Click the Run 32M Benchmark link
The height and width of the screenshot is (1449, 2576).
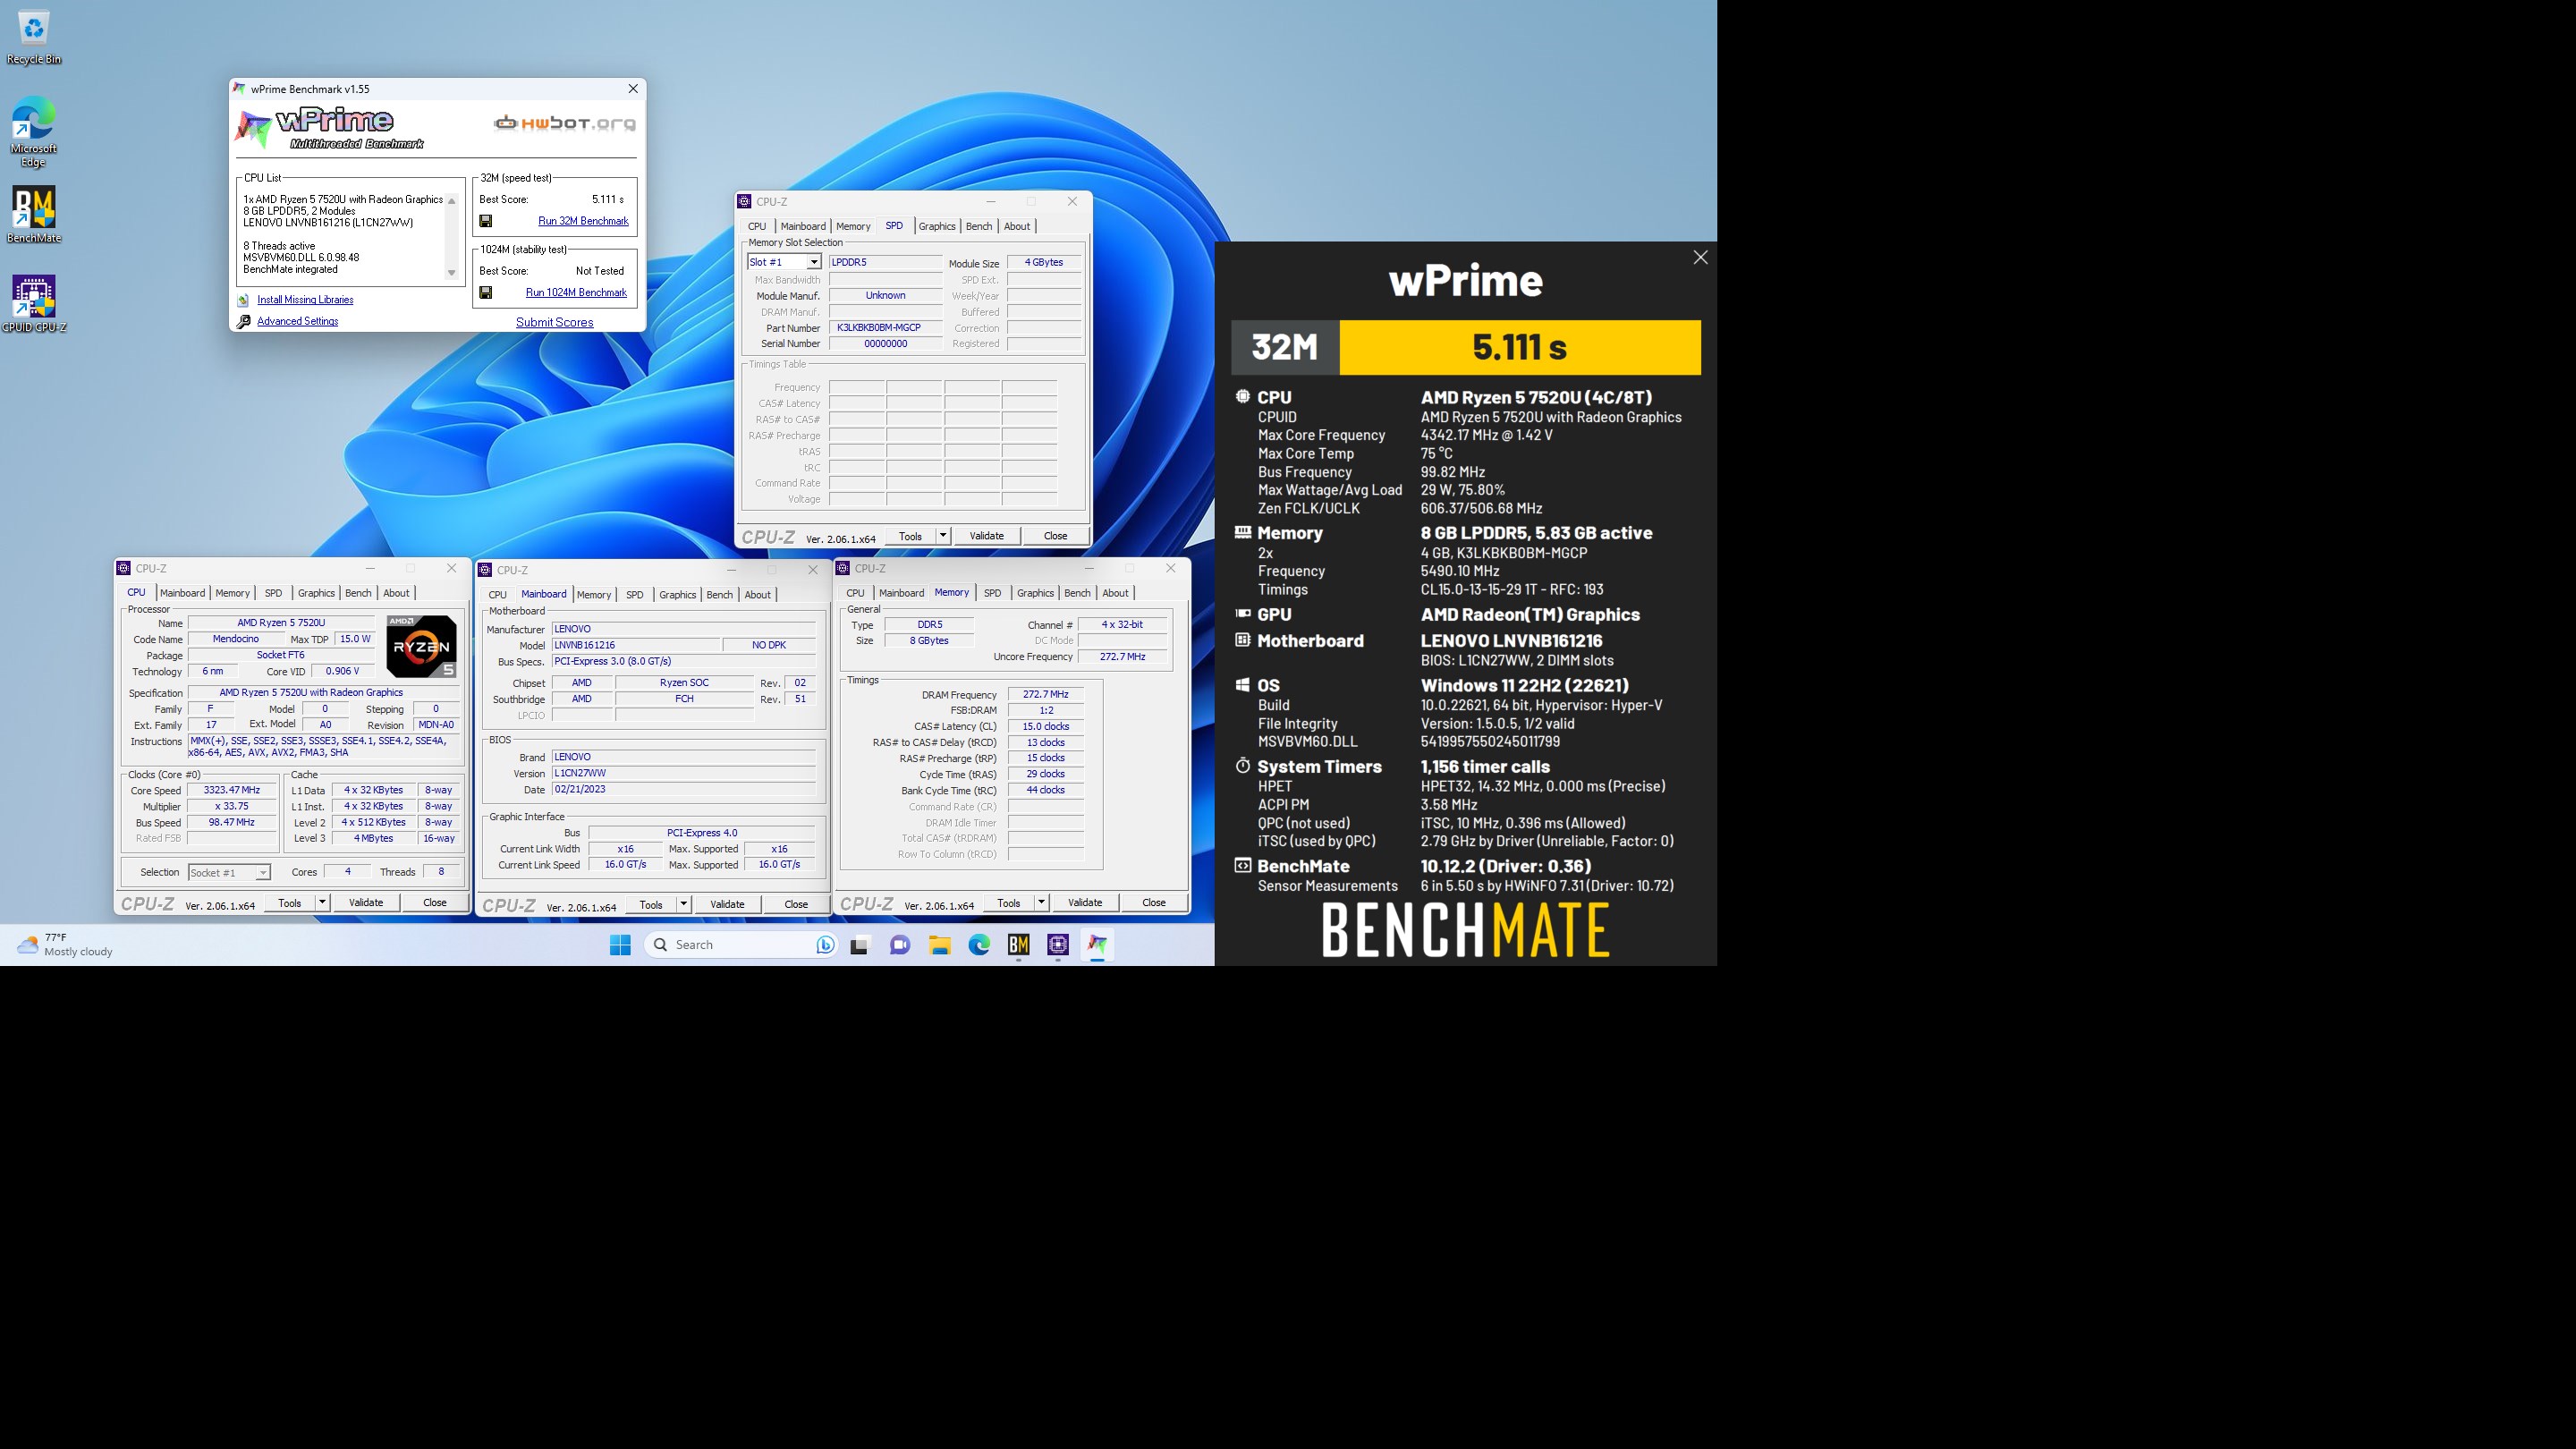583,221
